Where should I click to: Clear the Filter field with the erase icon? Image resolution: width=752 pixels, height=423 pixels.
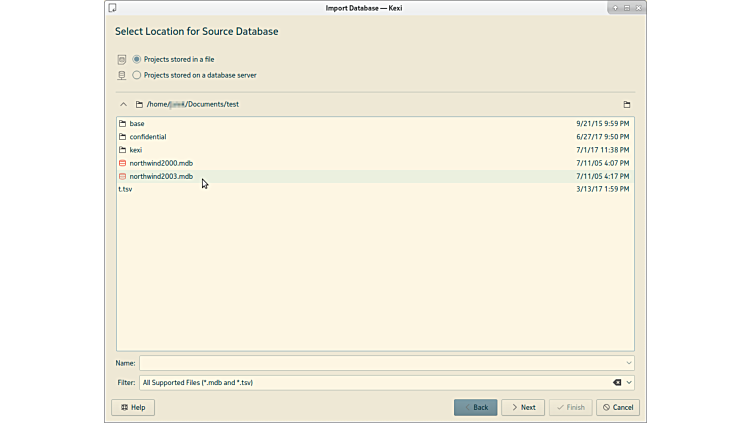coord(616,382)
